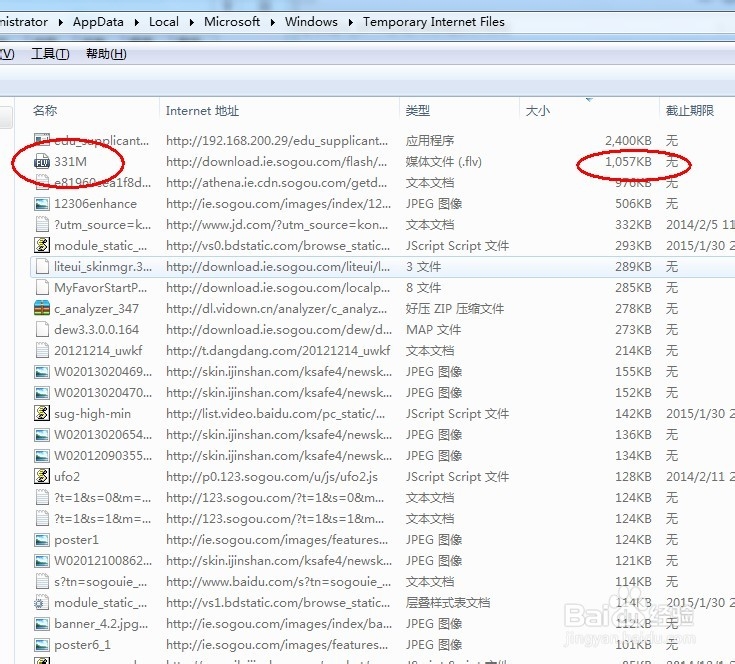Viewport: 735px width, 664px height.
Task: Click the blank file icon of liteui_skinmgr.3...
Action: point(42,267)
